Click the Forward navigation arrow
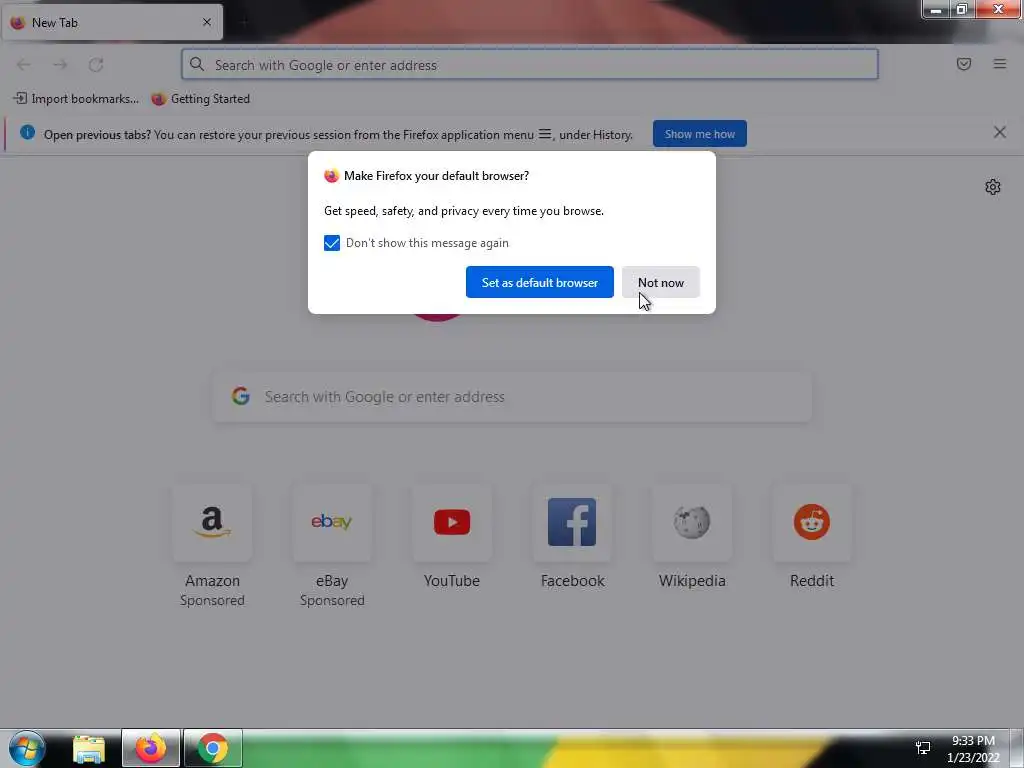Image resolution: width=1024 pixels, height=768 pixels. [x=60, y=65]
